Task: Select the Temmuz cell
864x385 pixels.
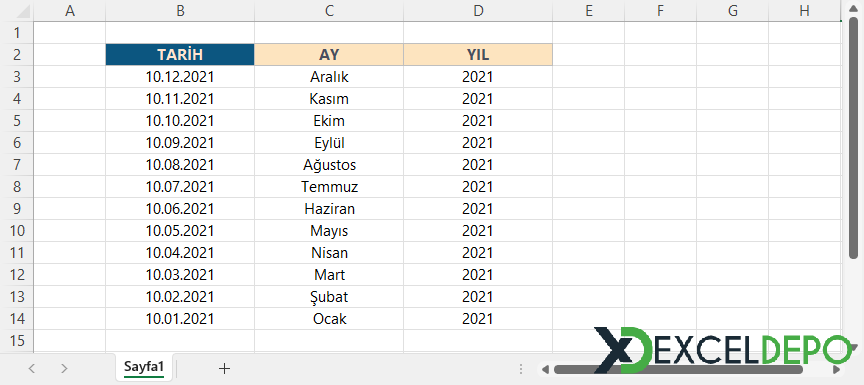Action: click(329, 187)
